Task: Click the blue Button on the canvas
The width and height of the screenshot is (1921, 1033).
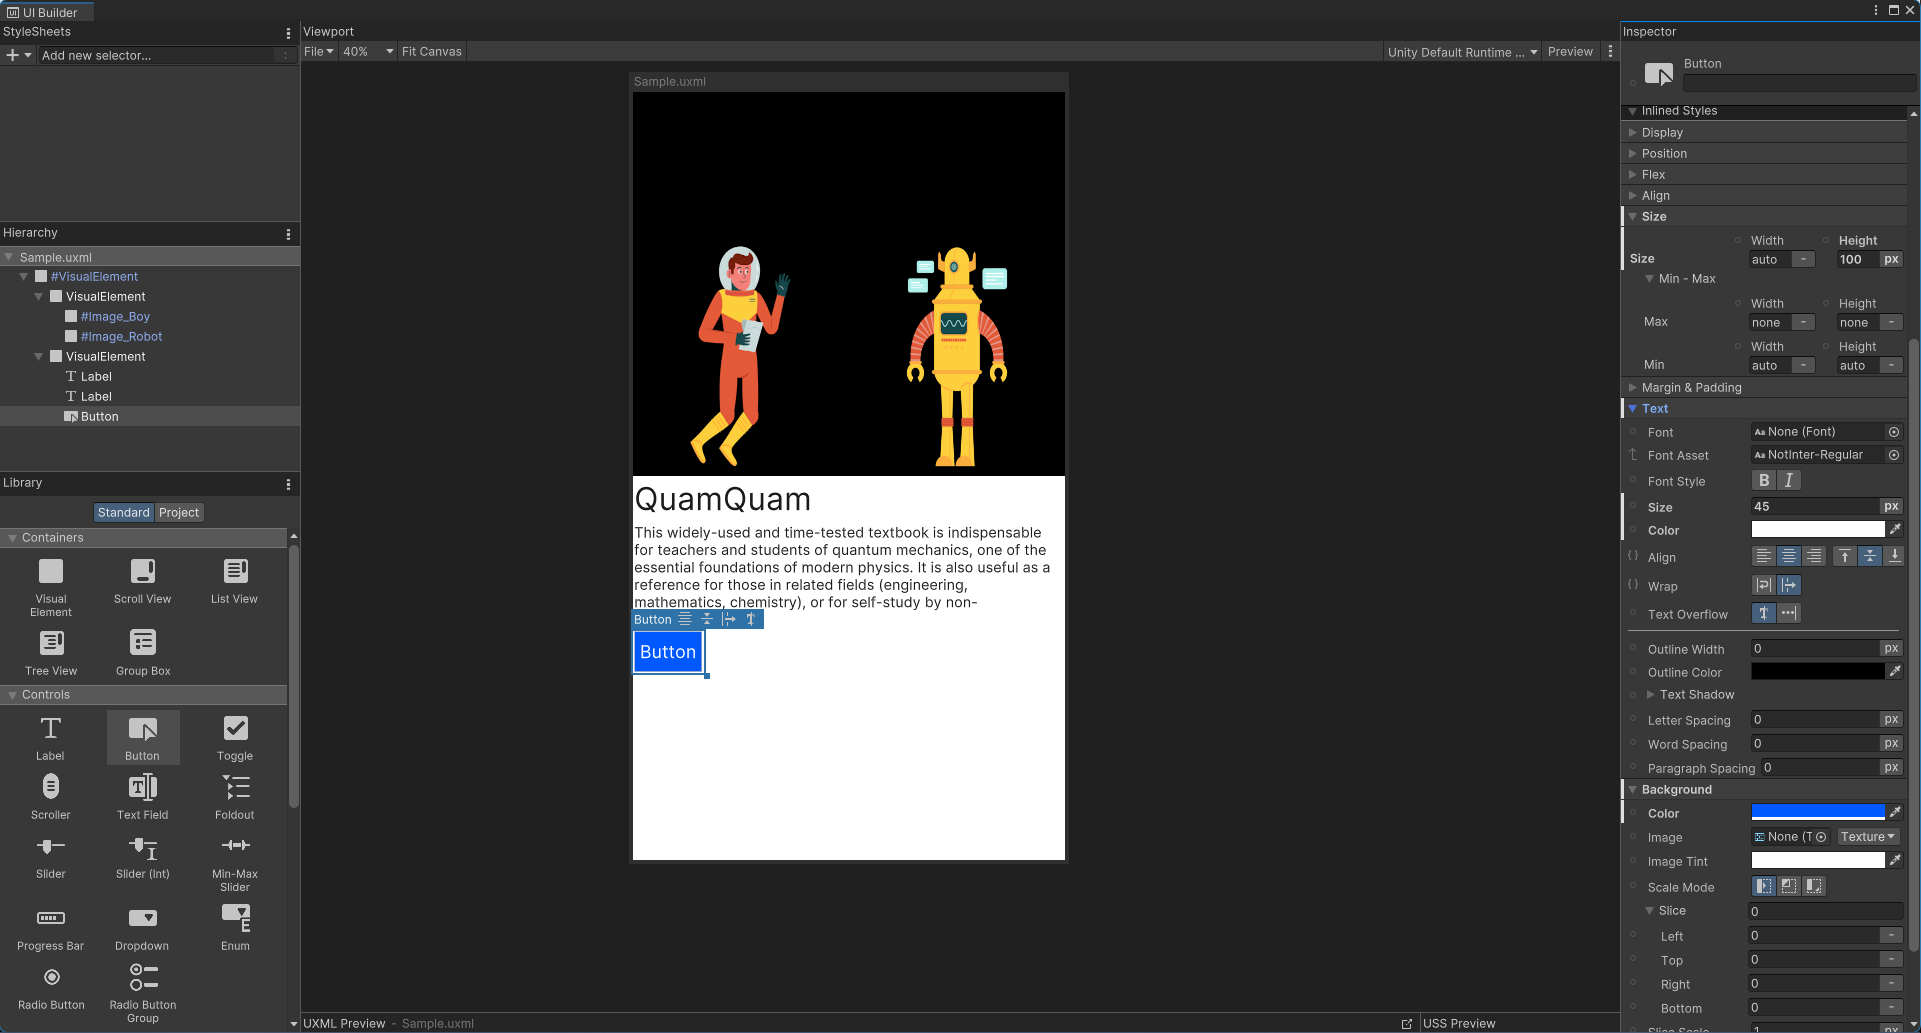Action: 668,652
